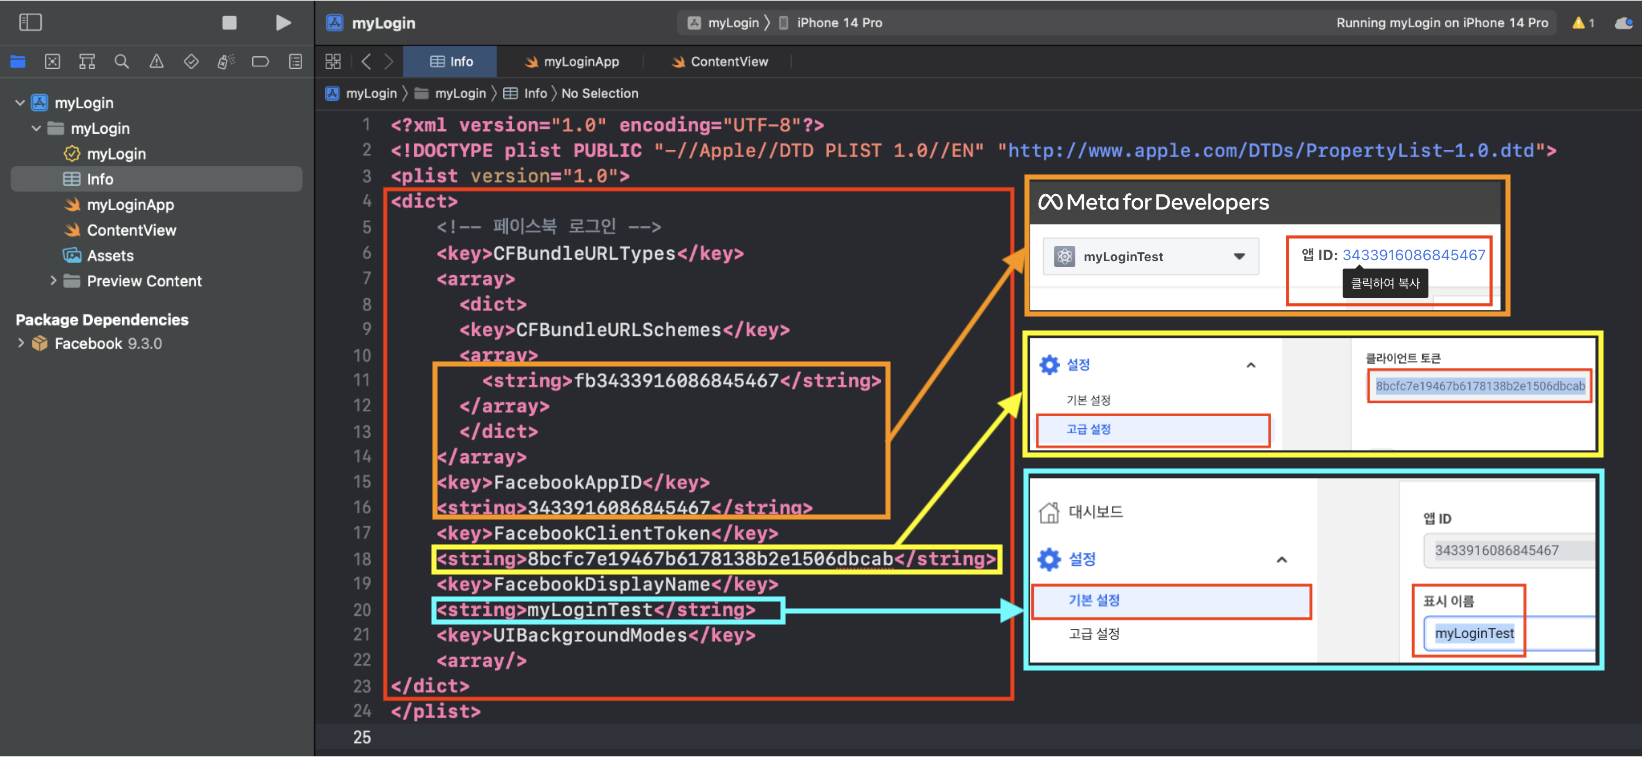
Task: Click No Selection in jump bar
Action: 600,94
